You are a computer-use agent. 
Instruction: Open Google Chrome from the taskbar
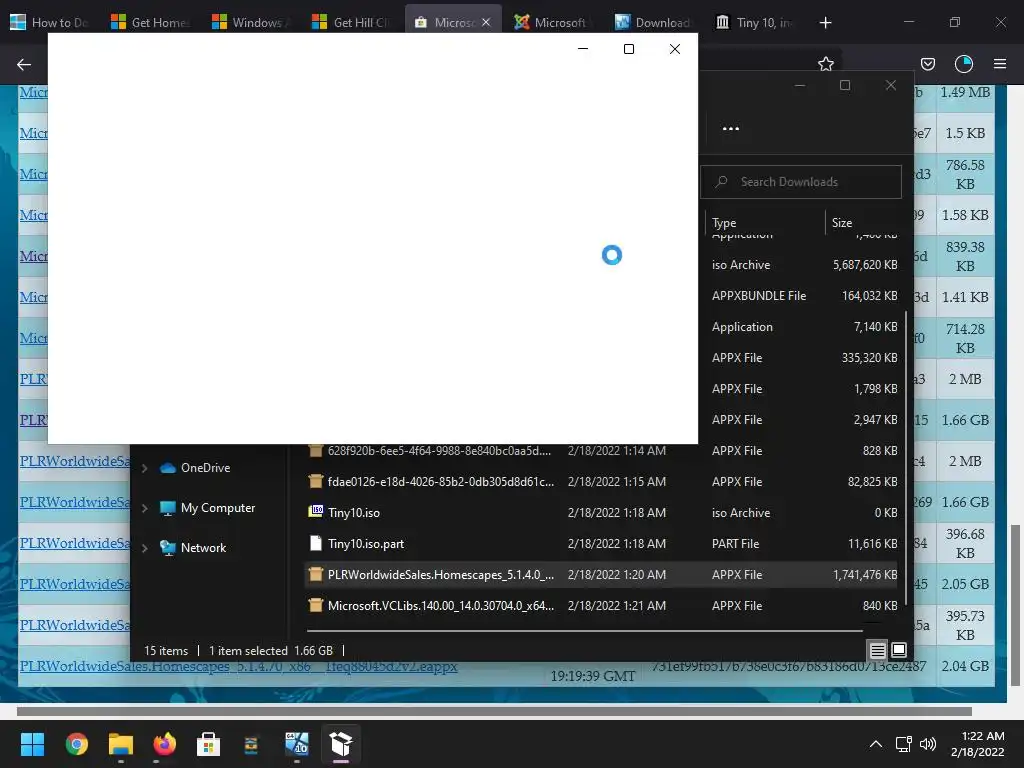76,744
